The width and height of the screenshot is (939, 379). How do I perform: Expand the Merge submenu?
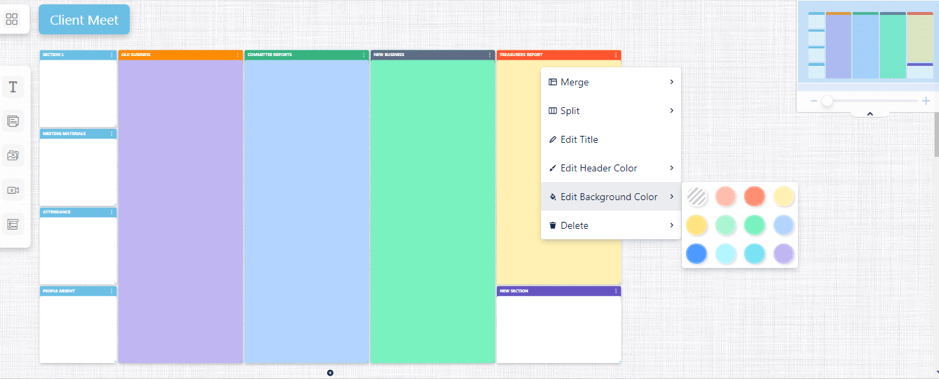(x=611, y=82)
